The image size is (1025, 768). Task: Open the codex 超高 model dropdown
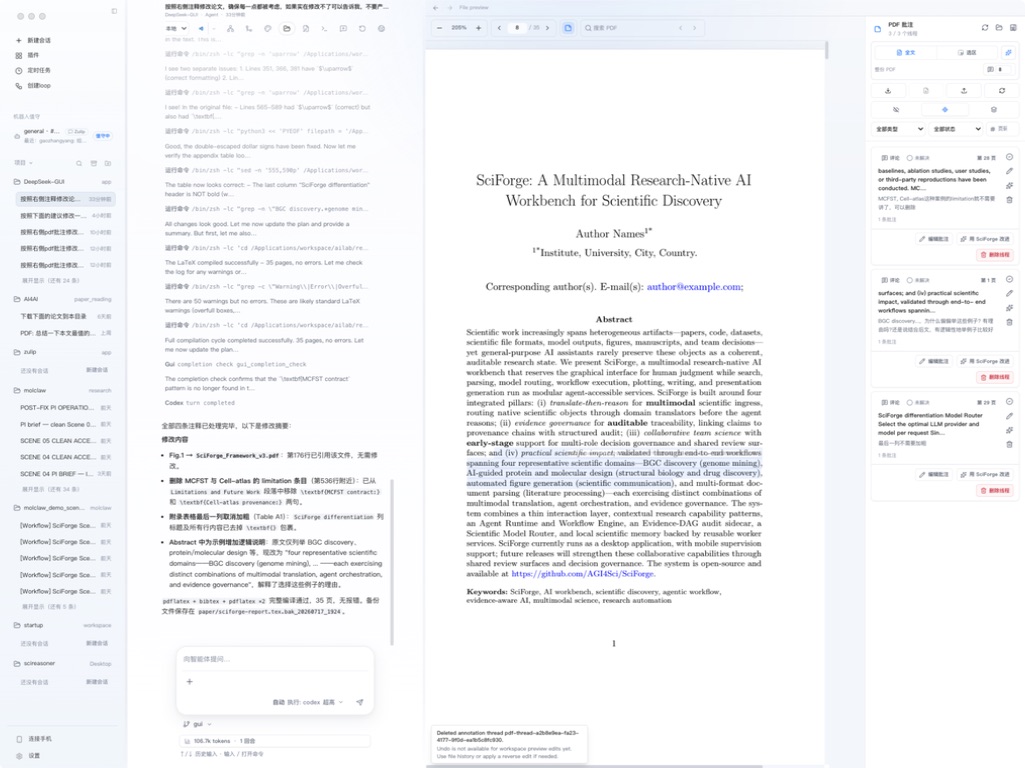click(x=307, y=702)
